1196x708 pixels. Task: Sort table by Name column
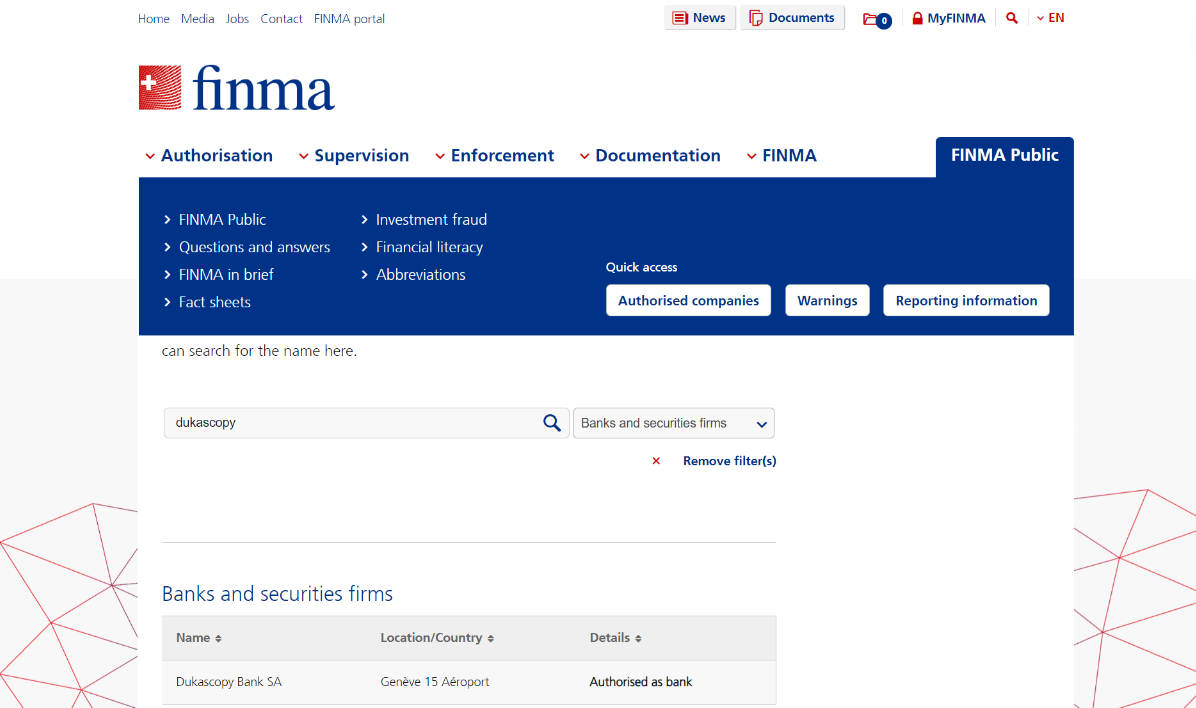tap(198, 638)
